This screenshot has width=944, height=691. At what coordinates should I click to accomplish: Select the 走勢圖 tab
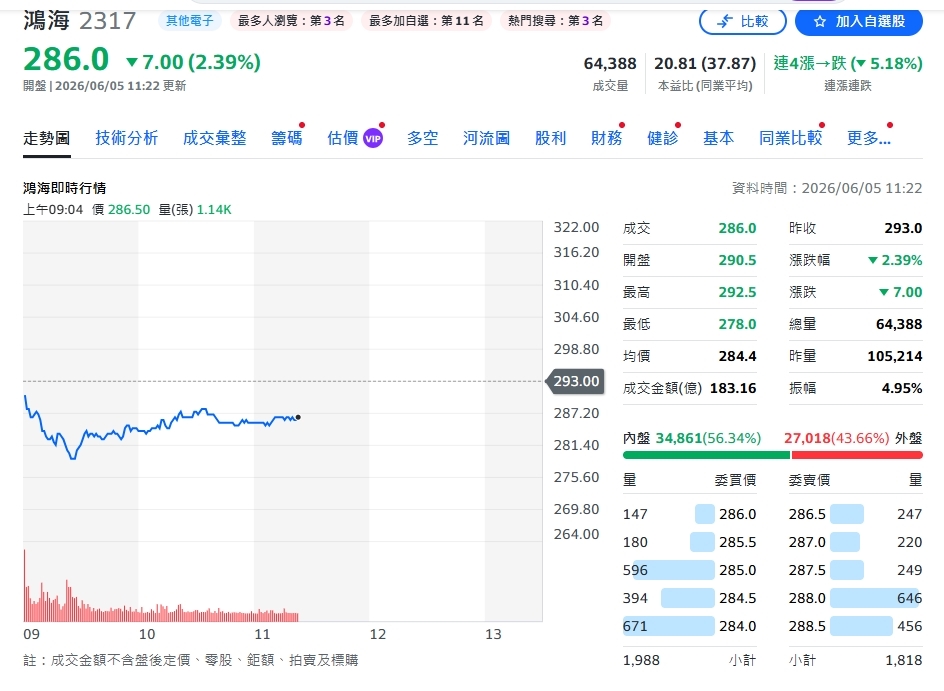click(46, 138)
